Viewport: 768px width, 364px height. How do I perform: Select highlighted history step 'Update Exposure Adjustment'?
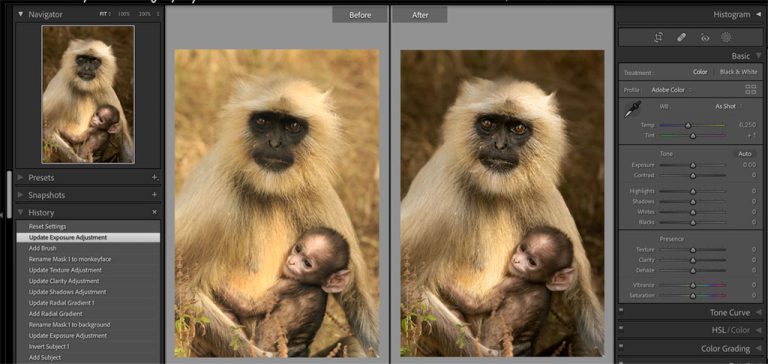coord(88,238)
